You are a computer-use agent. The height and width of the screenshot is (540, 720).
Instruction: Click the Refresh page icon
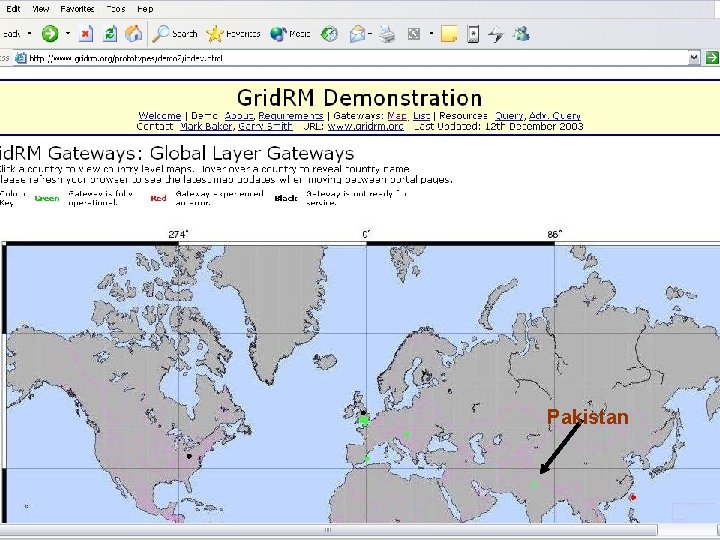[110, 34]
